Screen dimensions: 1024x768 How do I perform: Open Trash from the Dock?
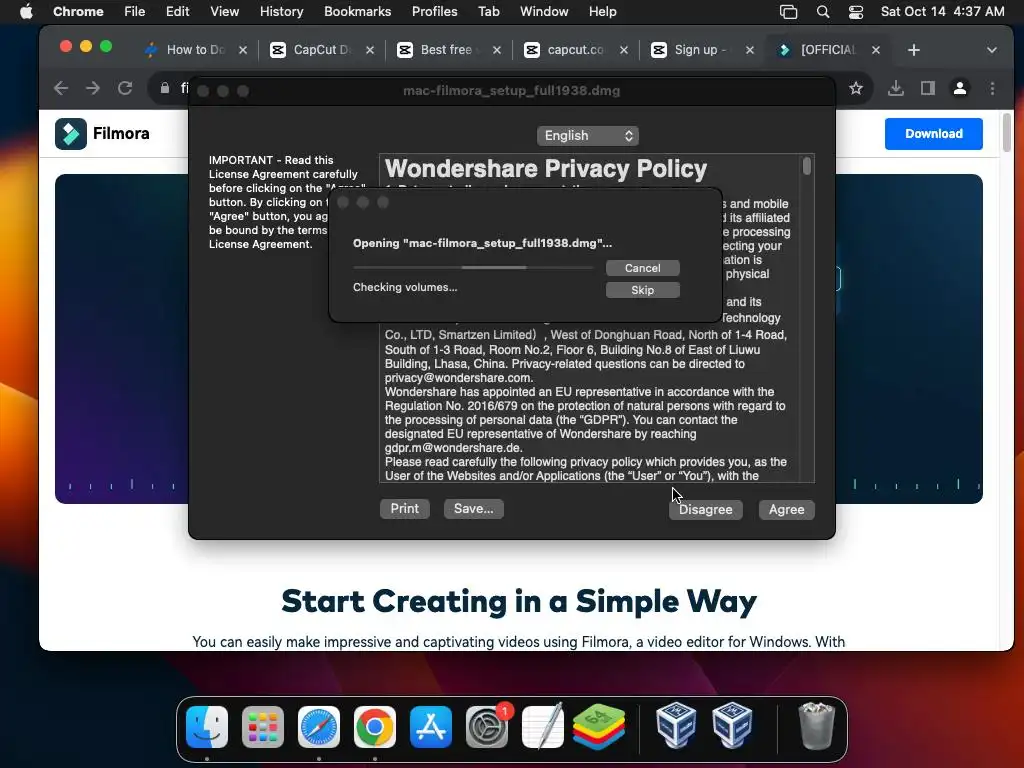coord(816,727)
